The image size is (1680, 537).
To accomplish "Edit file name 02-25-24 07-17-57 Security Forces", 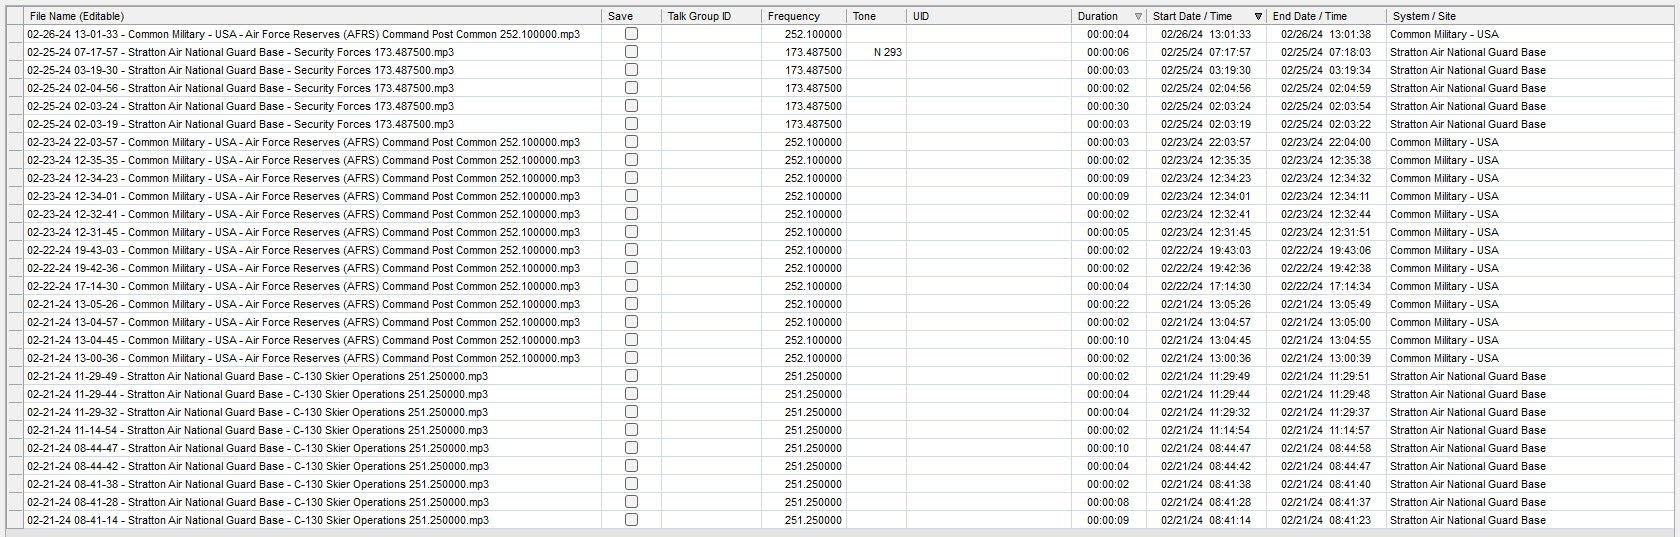I will (240, 52).
